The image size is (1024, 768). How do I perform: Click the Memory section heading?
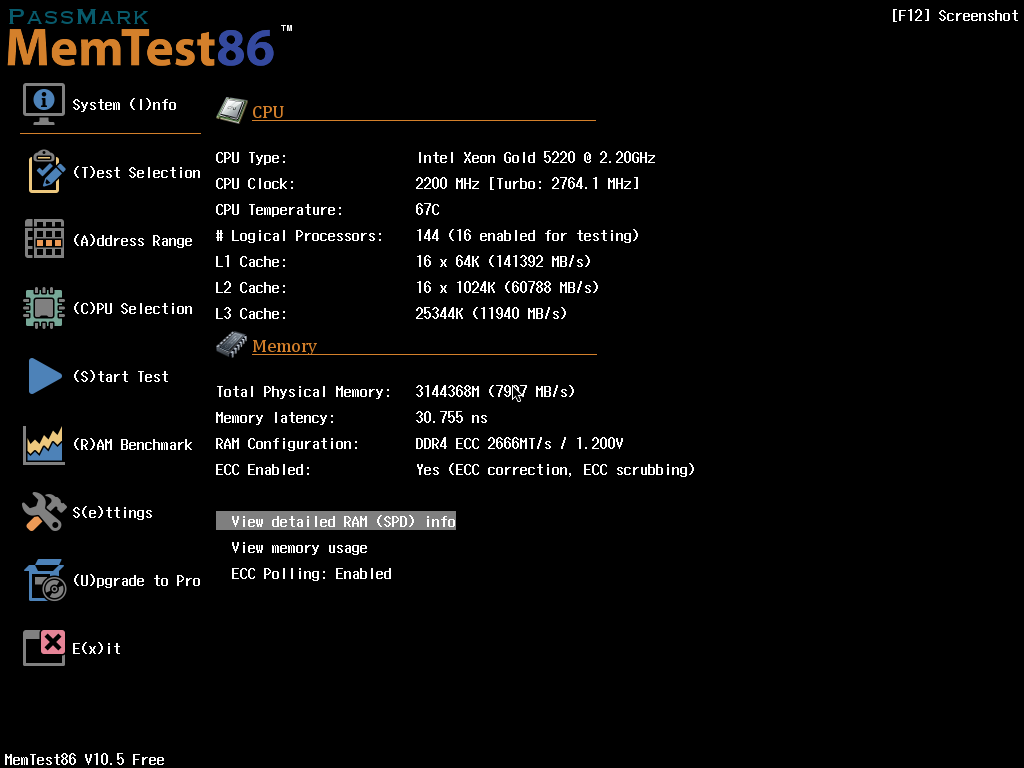(x=284, y=345)
